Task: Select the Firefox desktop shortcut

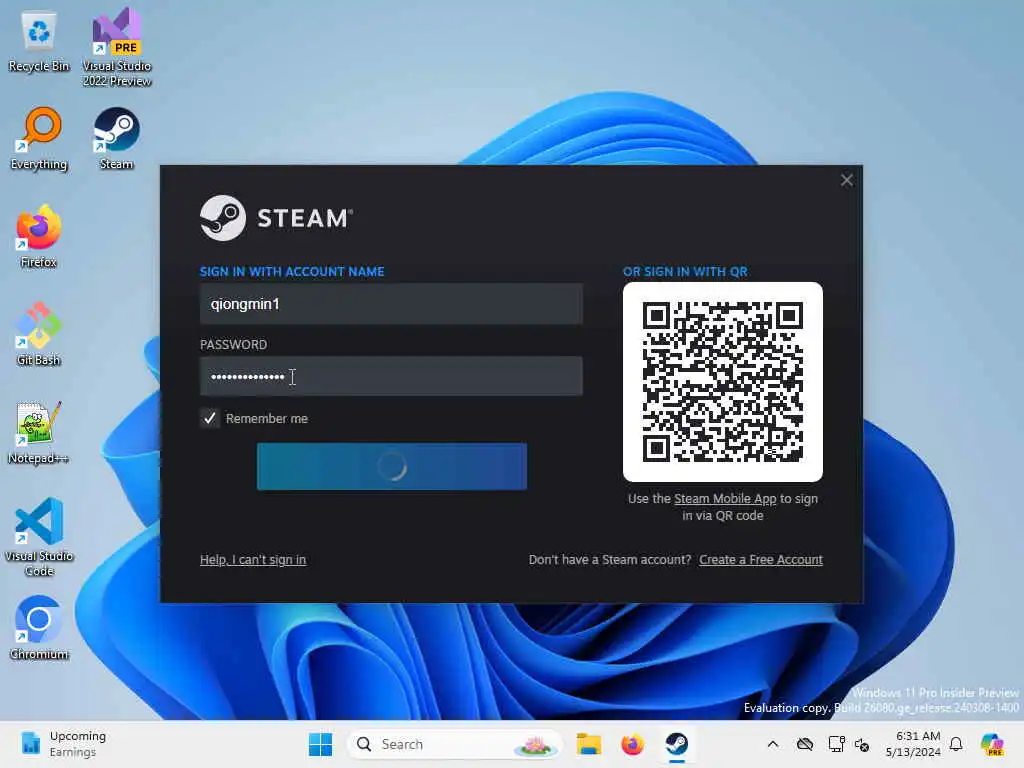Action: [39, 236]
